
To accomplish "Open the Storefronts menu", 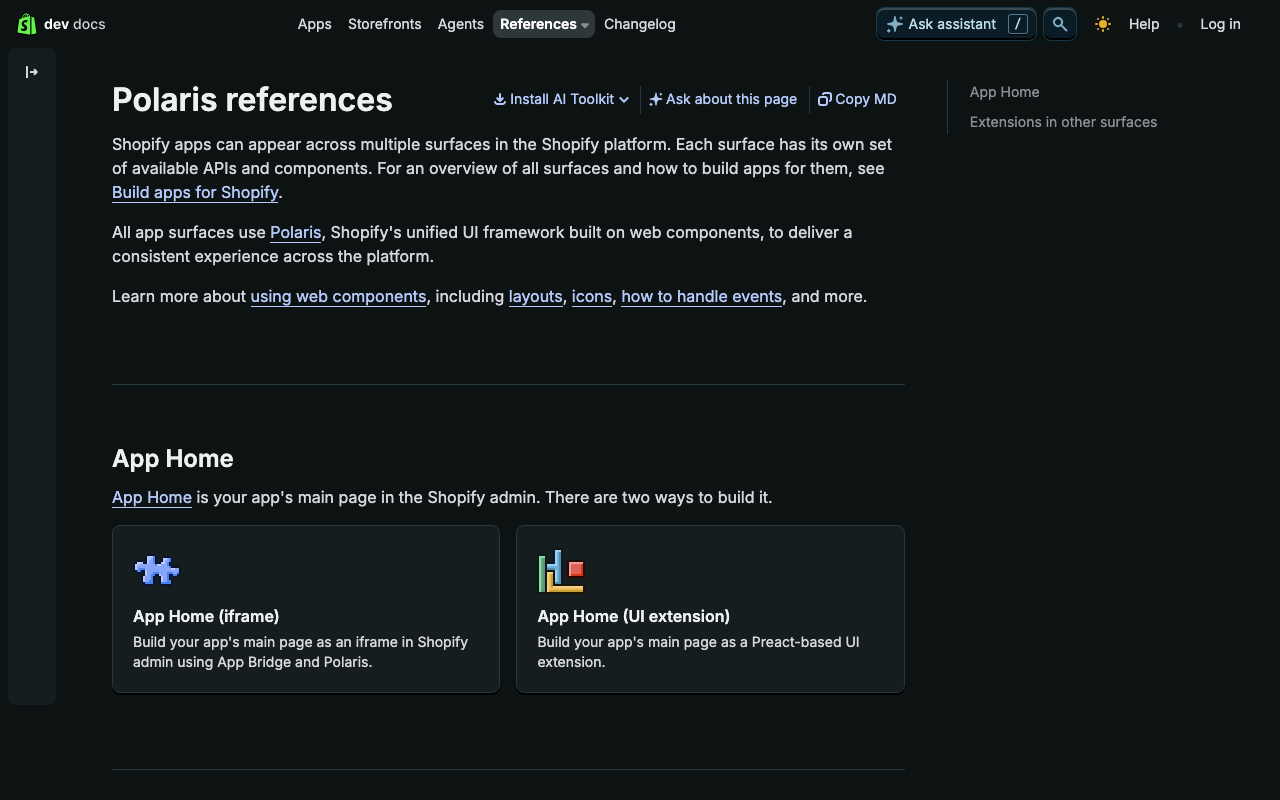I will click(385, 24).
